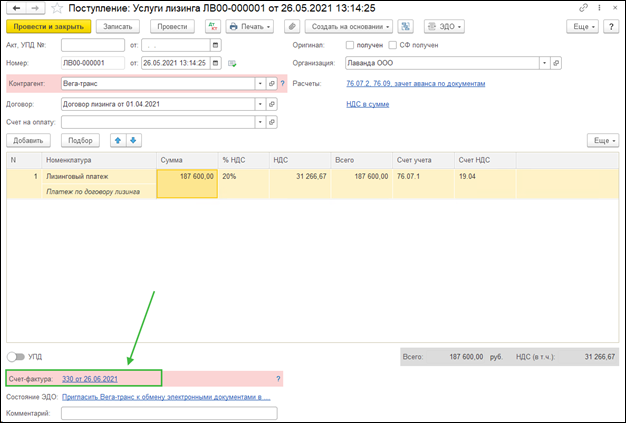Viewport: 626px width, 423px height.
Task: Click the posting status icon after the date
Action: coord(232,63)
